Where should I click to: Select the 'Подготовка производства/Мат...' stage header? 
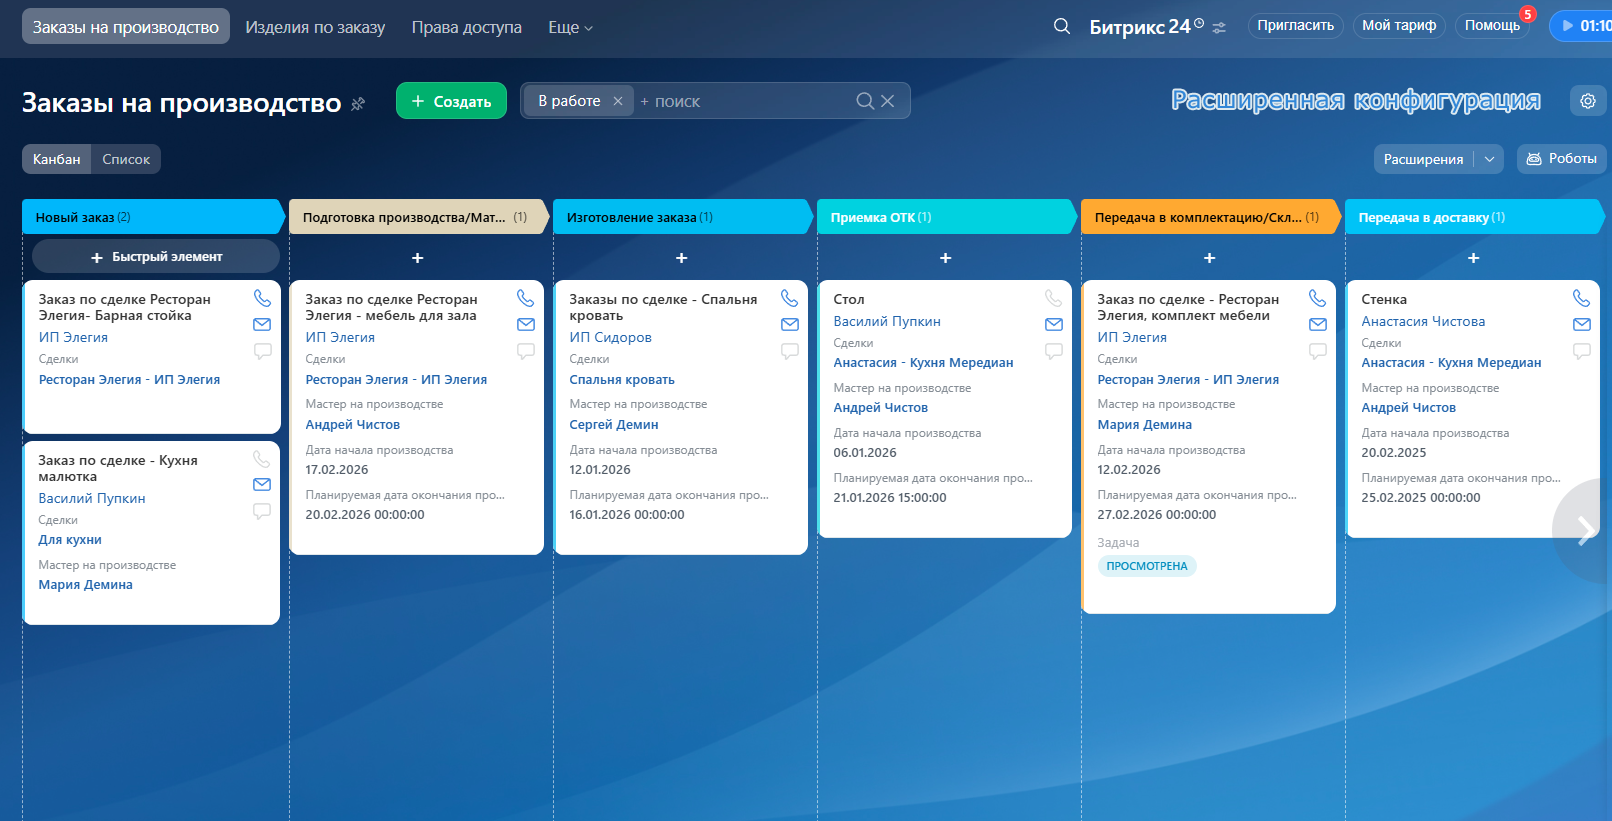(x=418, y=217)
